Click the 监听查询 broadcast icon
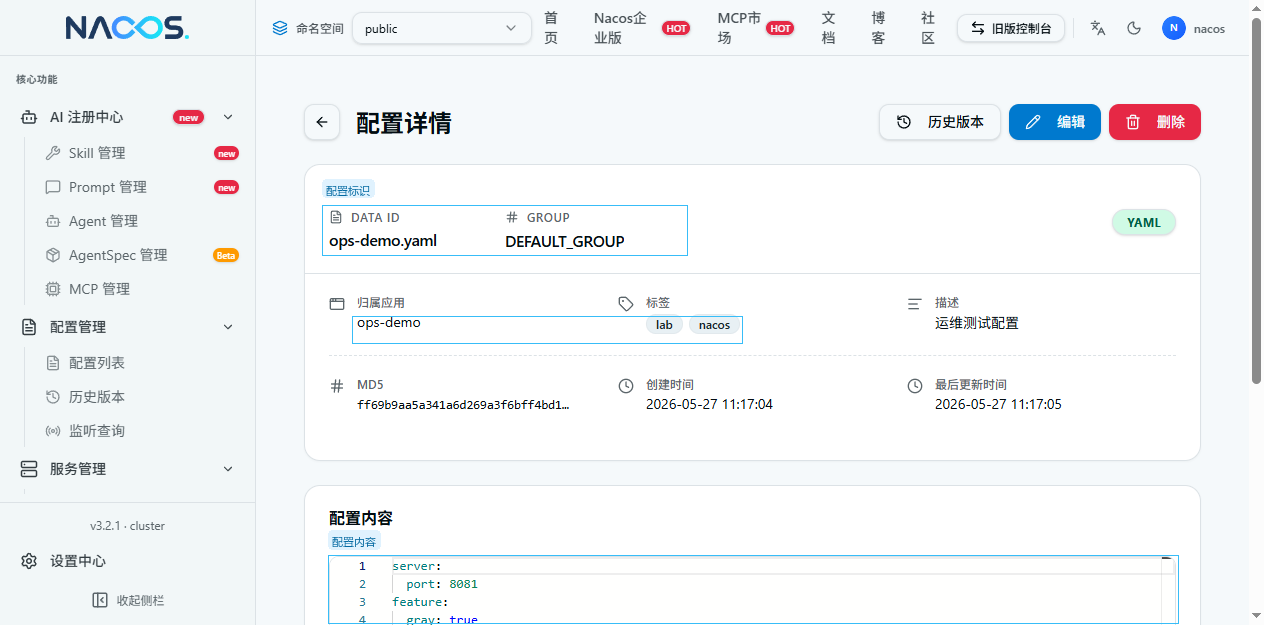Viewport: 1264px width, 625px height. [x=53, y=431]
